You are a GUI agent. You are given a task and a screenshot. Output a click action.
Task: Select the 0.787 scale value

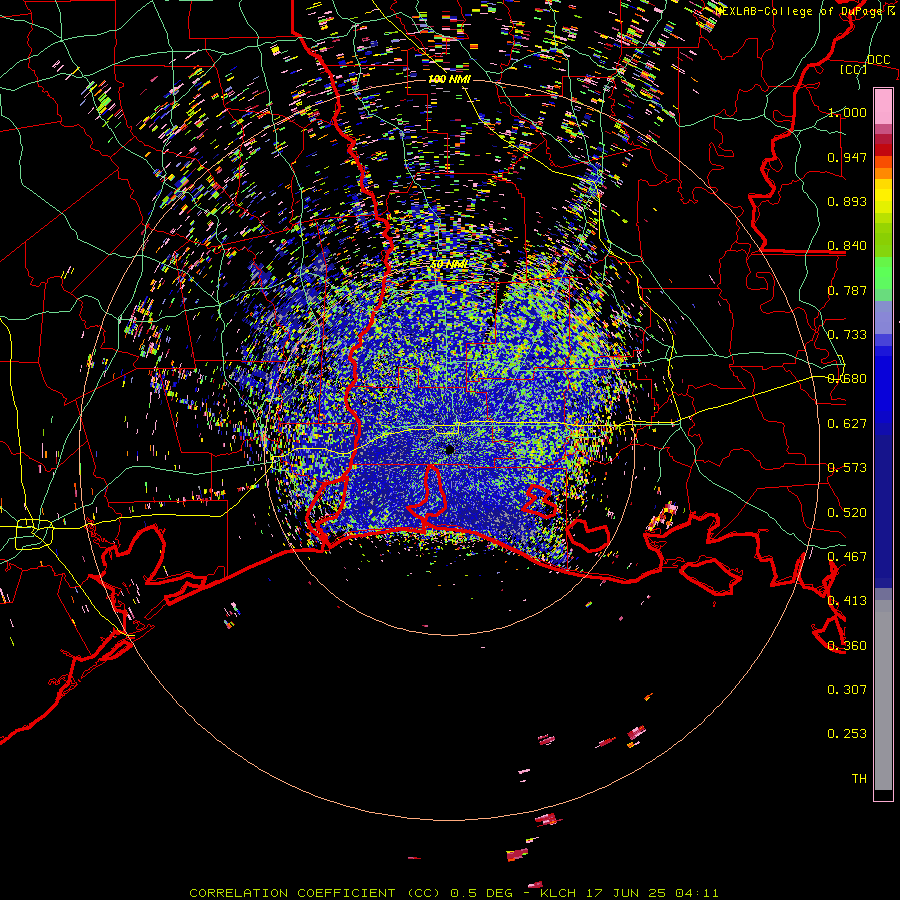tap(847, 290)
